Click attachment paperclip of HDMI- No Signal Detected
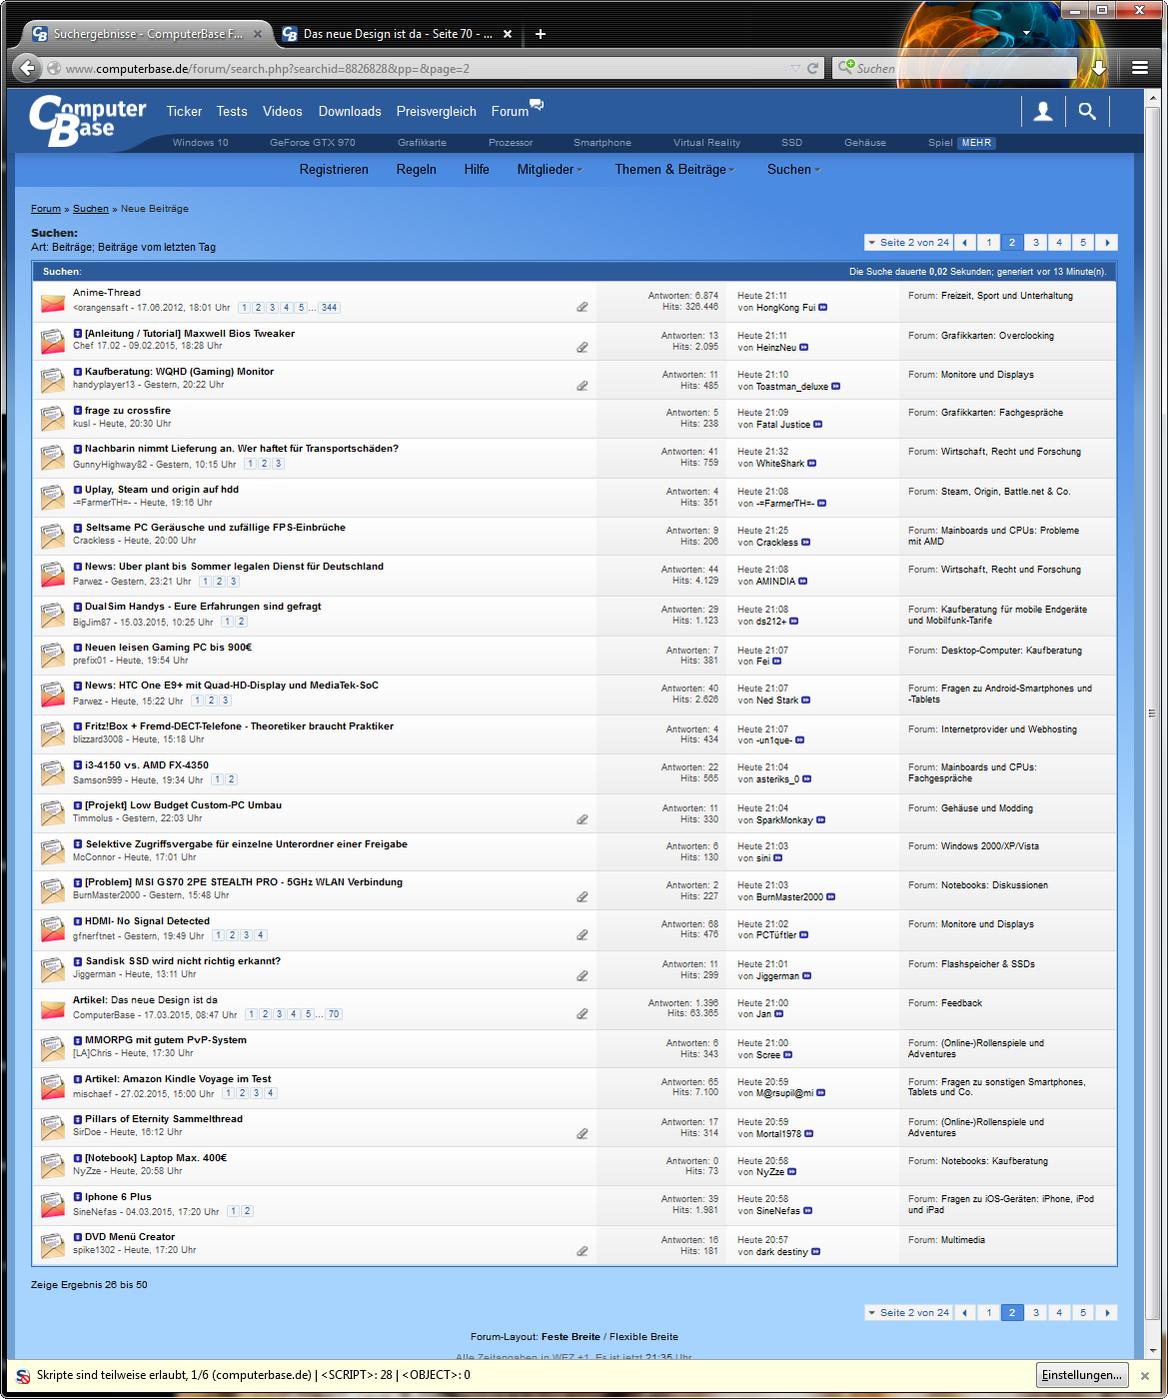Viewport: 1168px width, 1399px height. [582, 935]
